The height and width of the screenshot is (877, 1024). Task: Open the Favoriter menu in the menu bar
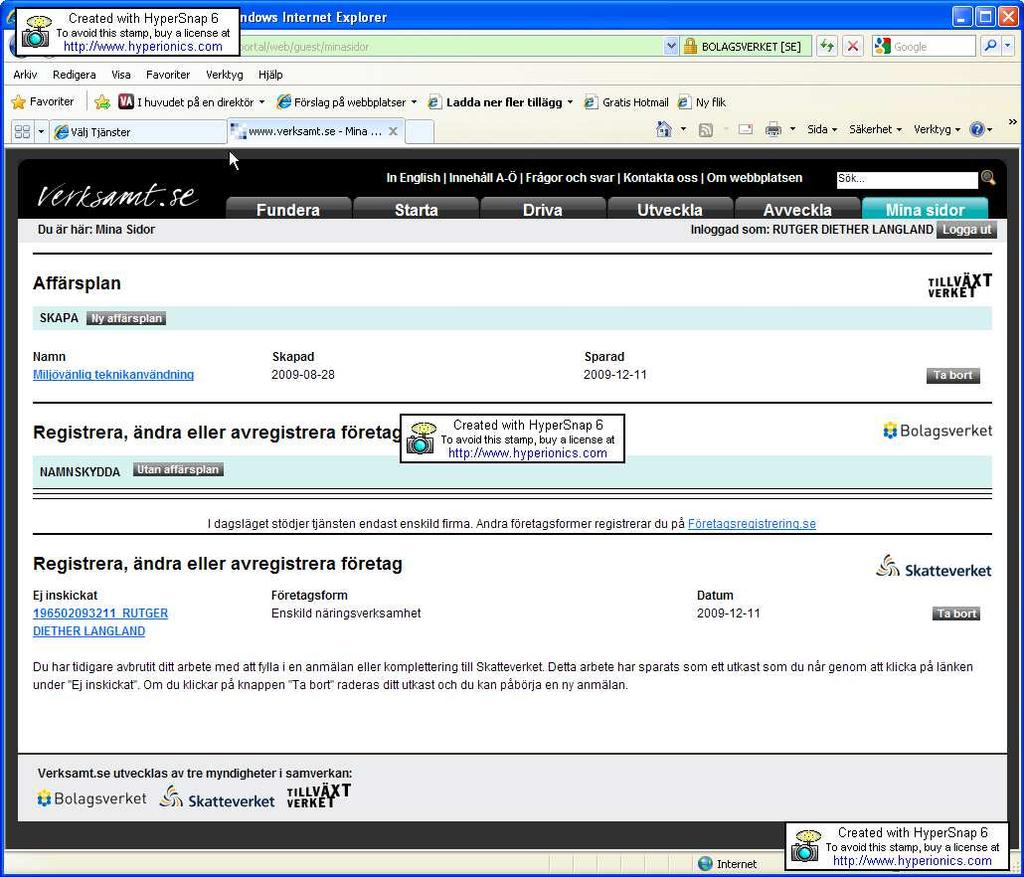coord(168,74)
